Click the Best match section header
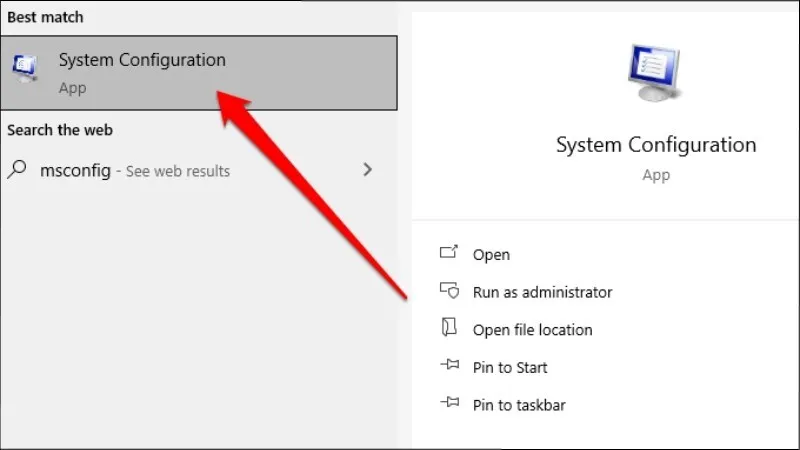Screen dimensions: 800x450 [x=45, y=17]
